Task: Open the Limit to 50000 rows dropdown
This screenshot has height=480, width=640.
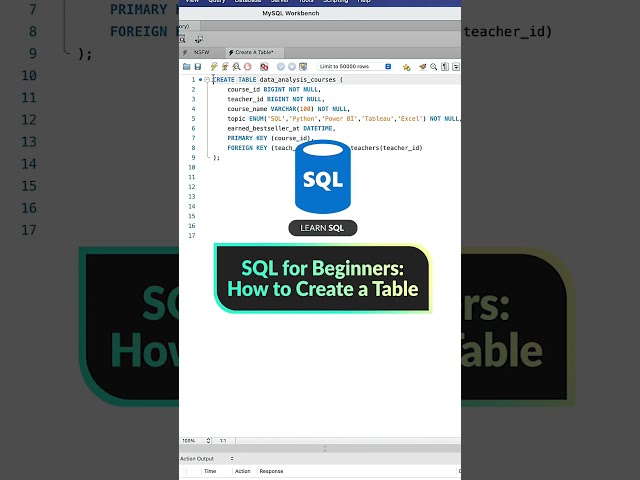Action: 355,66
